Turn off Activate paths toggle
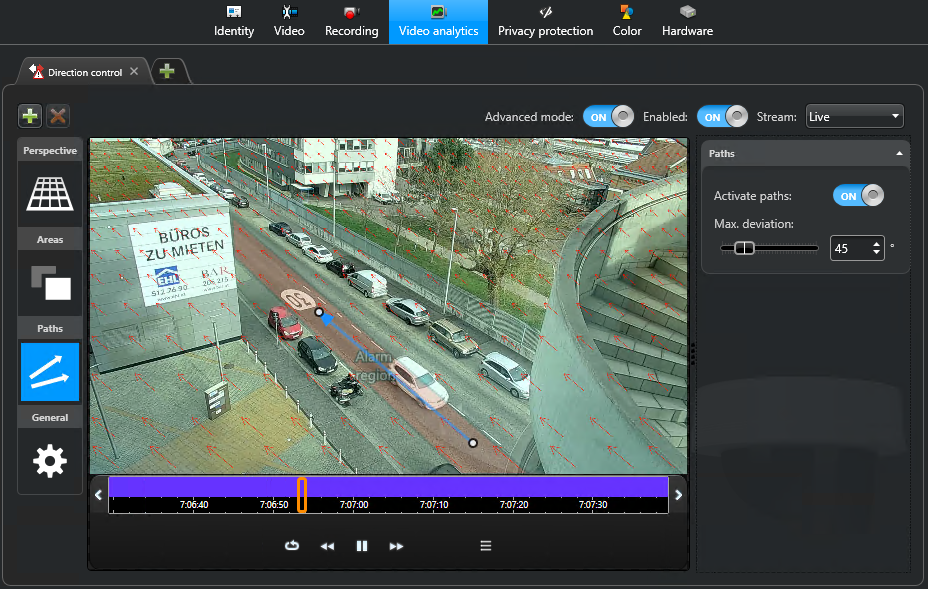Screen dimensions: 928x589 click(858, 196)
